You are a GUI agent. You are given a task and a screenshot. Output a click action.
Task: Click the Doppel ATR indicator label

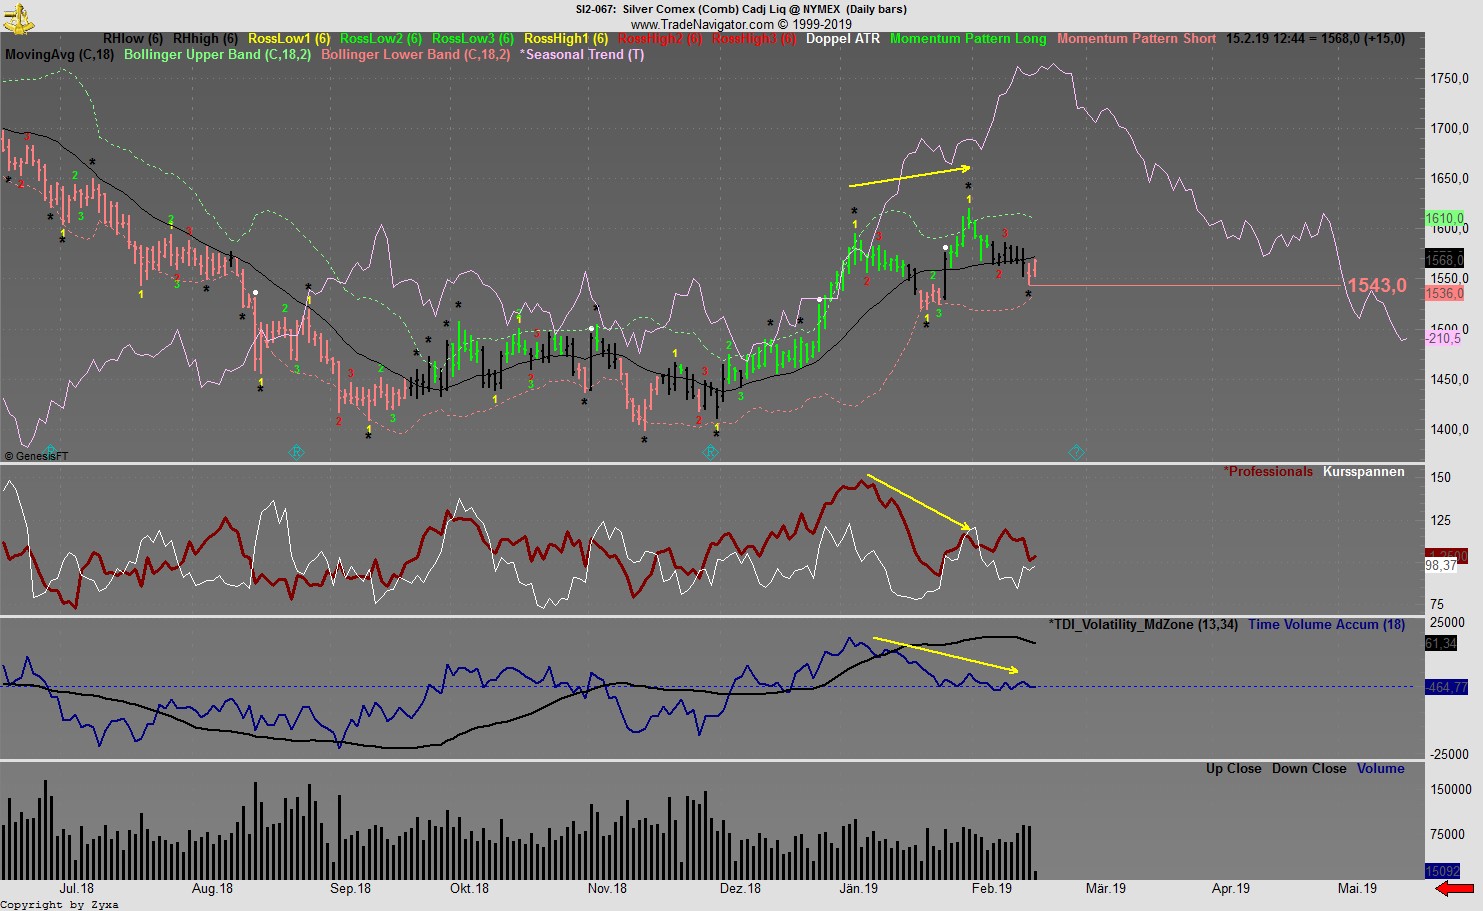click(843, 39)
